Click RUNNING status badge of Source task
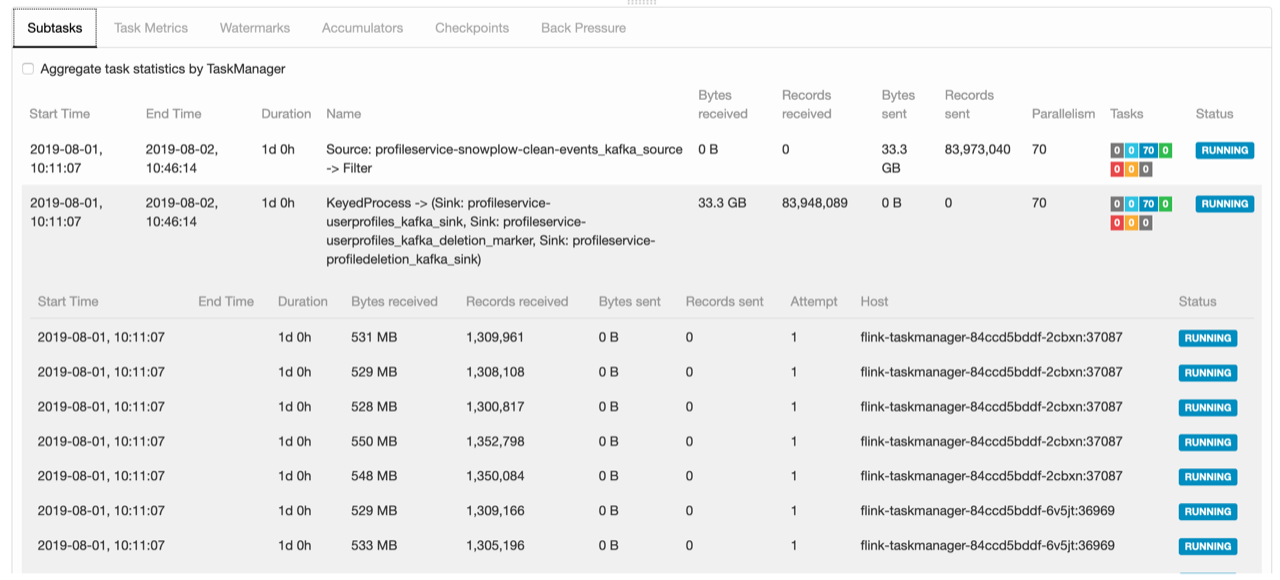This screenshot has height=580, width=1280. click(x=1224, y=151)
